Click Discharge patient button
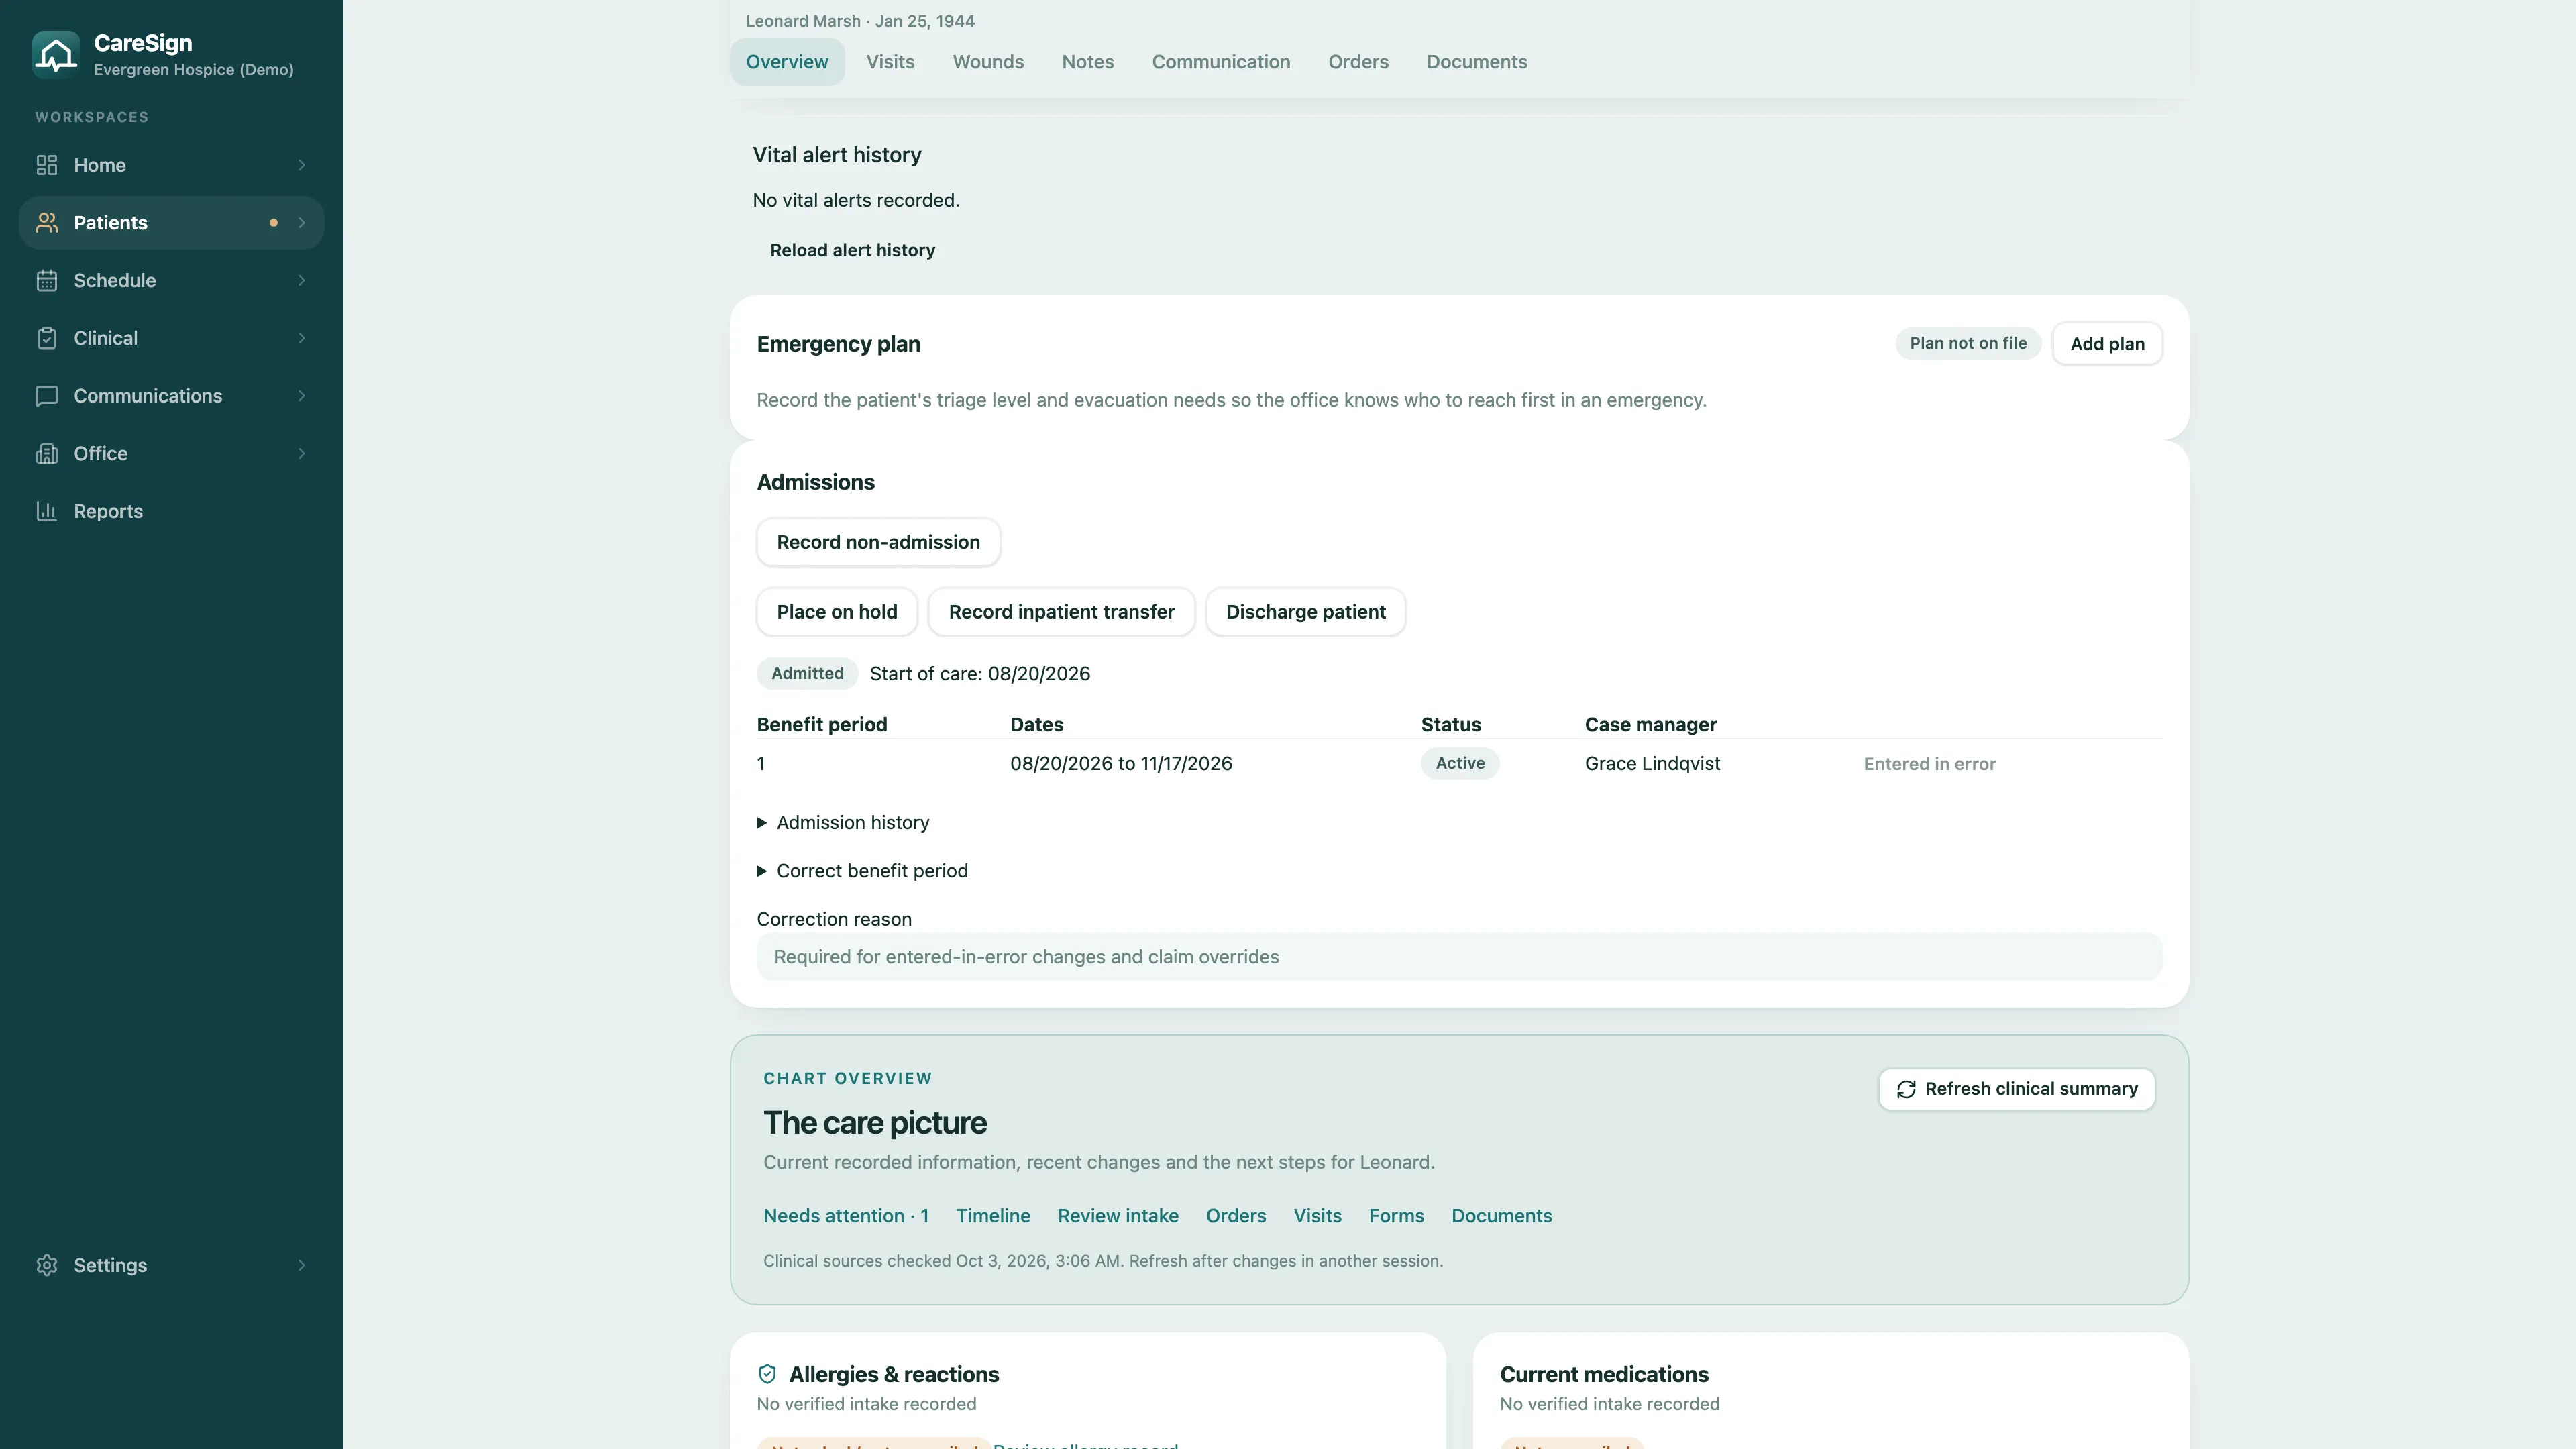2576x1449 pixels. tap(1305, 612)
